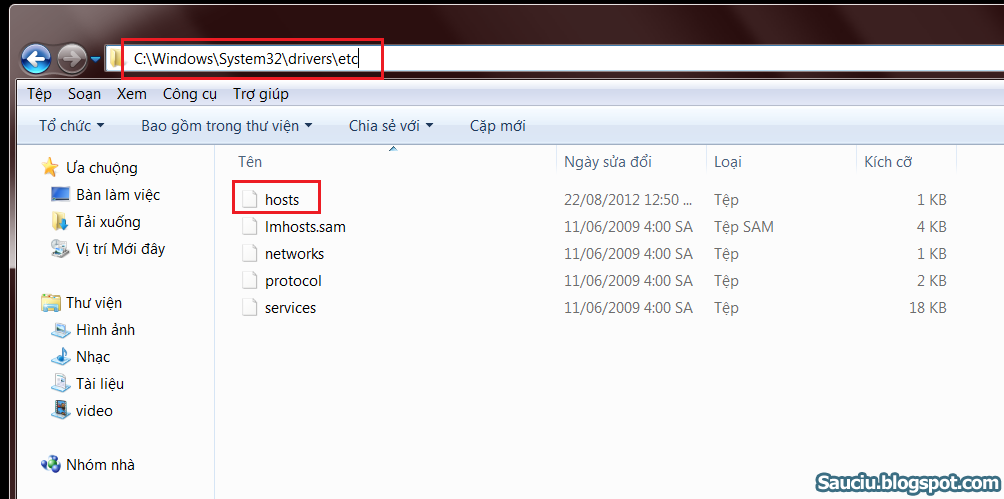
Task: Open Bàn làm việc in sidebar
Action: coord(118,195)
